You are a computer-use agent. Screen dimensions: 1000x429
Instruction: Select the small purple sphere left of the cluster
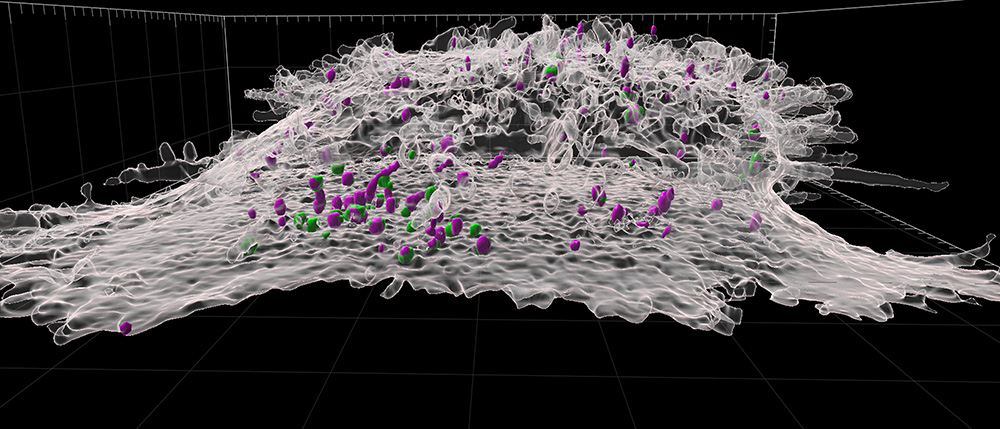click(252, 213)
